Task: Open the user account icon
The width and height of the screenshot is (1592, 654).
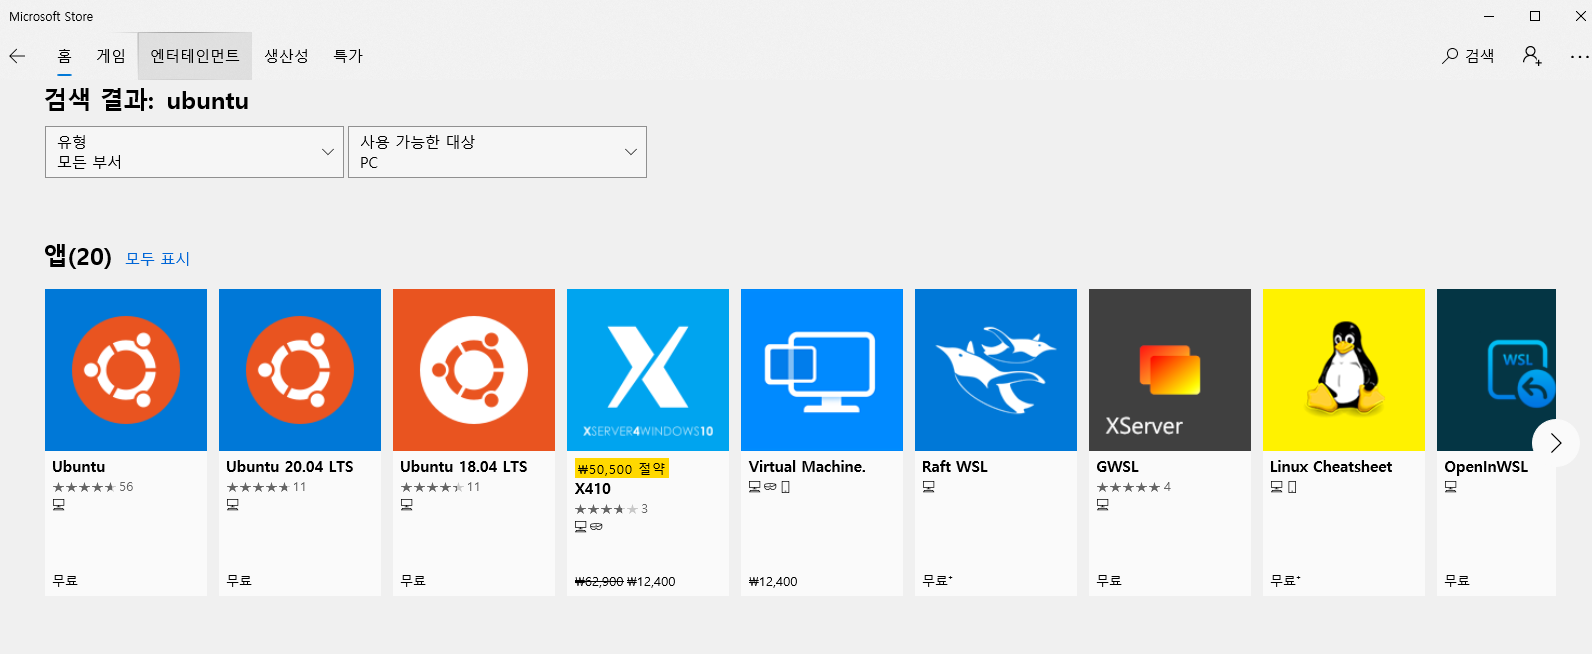Action: (x=1532, y=56)
